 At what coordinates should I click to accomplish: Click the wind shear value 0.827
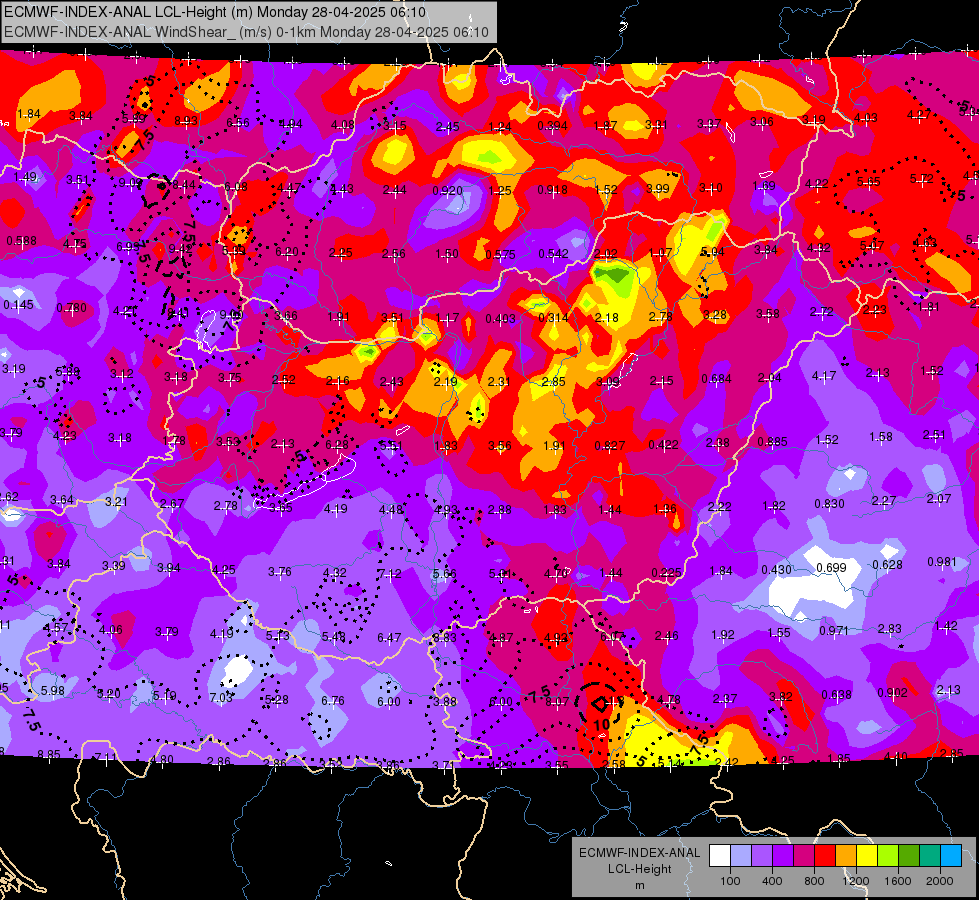pos(610,445)
